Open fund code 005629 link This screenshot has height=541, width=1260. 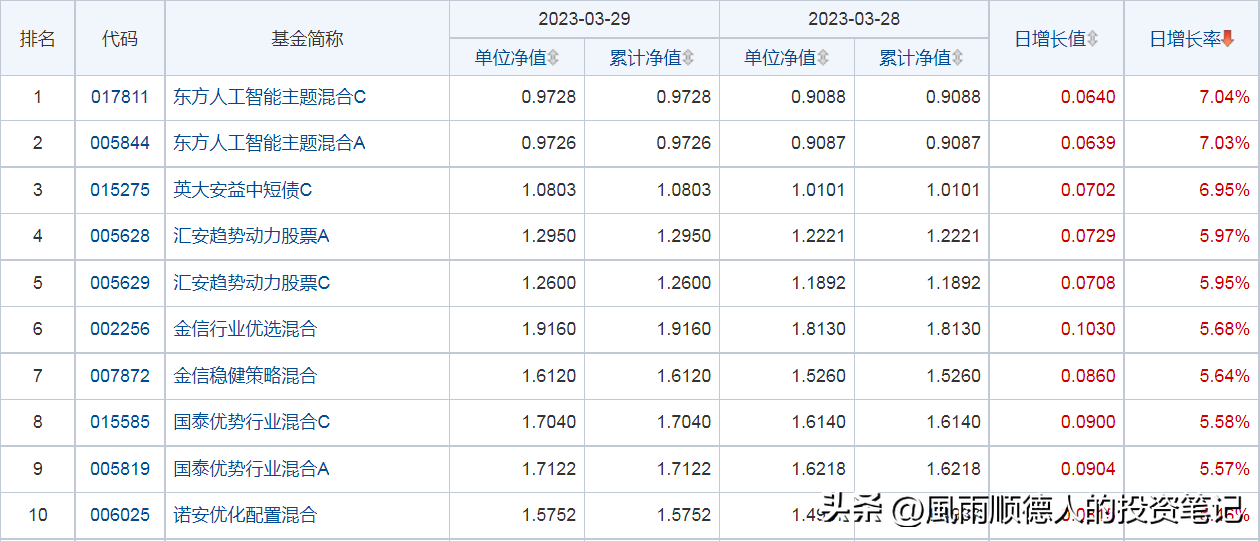pos(120,283)
